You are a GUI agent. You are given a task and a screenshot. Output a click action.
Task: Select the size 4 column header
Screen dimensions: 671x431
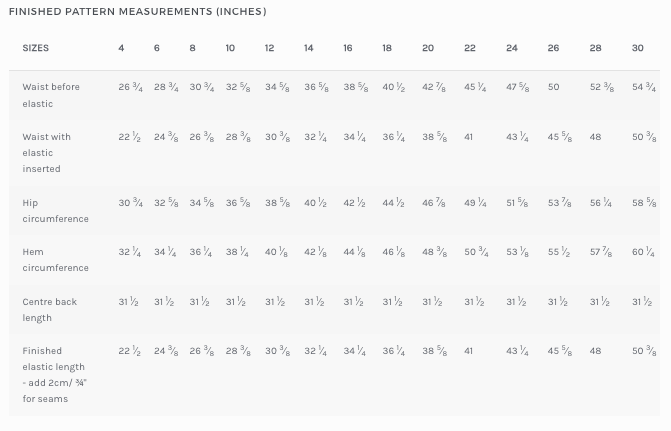click(x=121, y=48)
